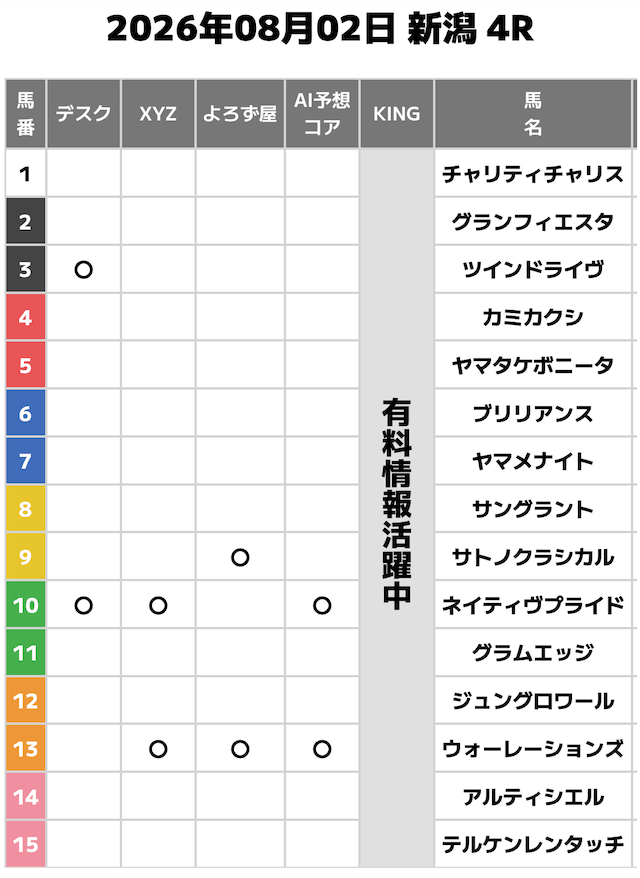Click the AI予想コア circle mark for horse 13
The width and height of the screenshot is (640, 878).
[x=322, y=749]
